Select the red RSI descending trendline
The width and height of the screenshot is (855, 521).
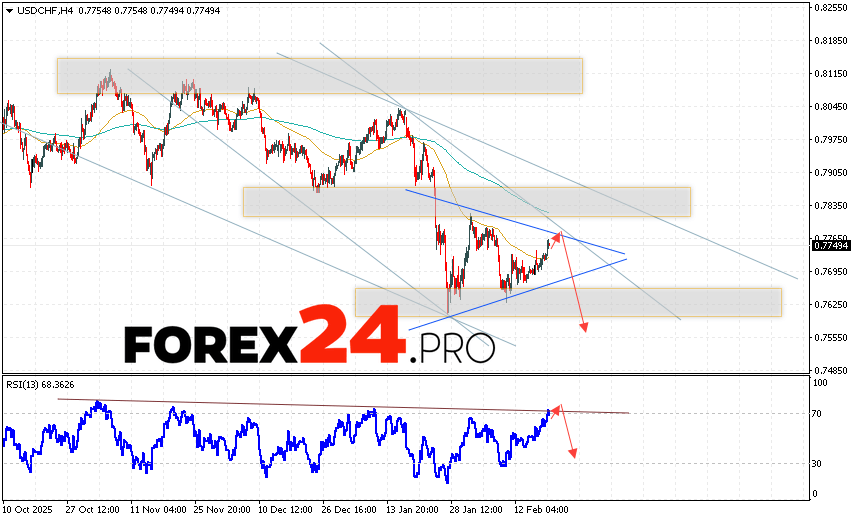tap(340, 406)
